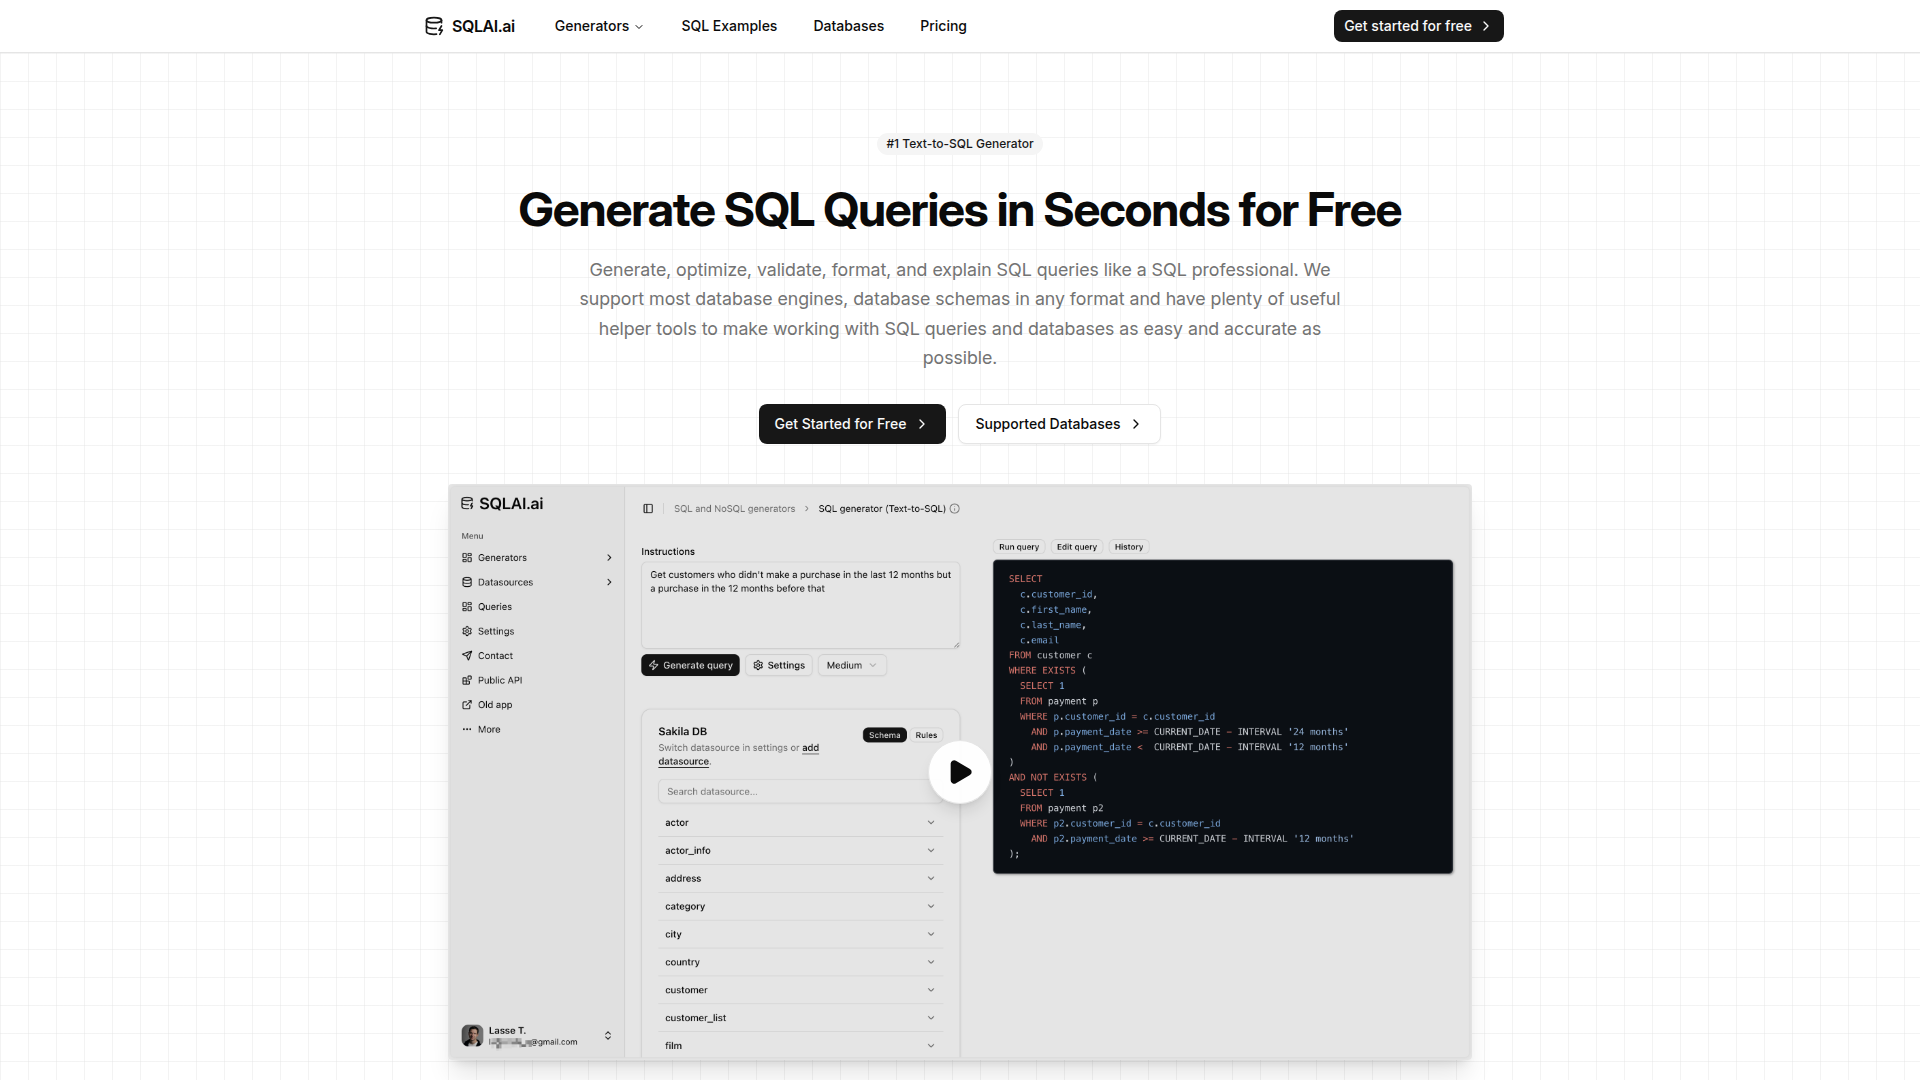This screenshot has height=1080, width=1920.
Task: Click the Supported Databases button
Action: pos(1058,424)
